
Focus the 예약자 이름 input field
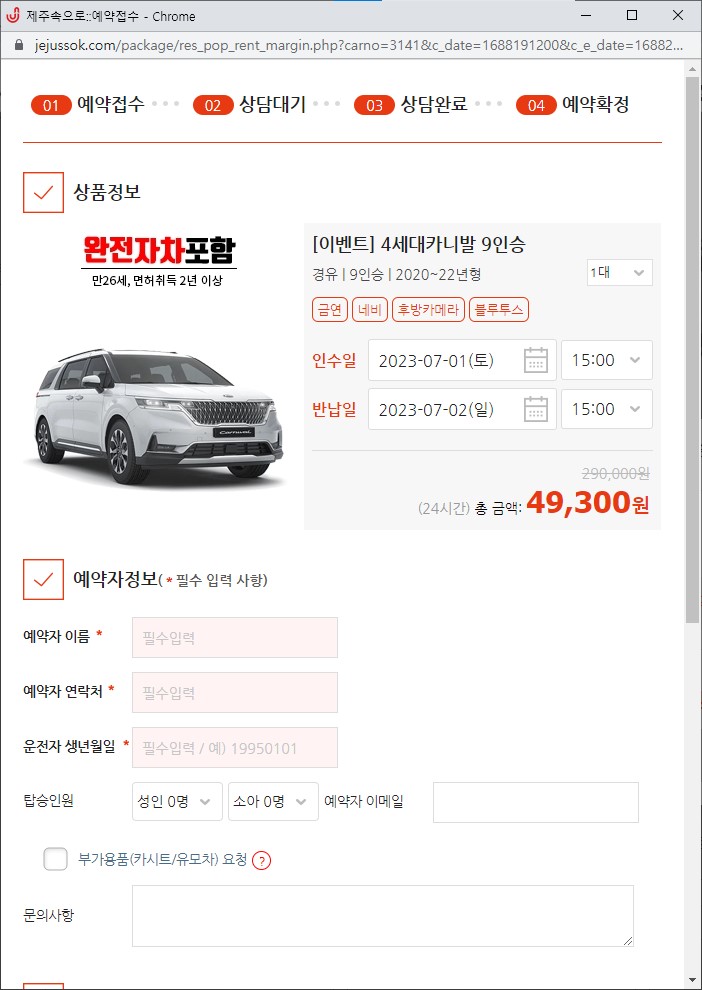pos(235,638)
